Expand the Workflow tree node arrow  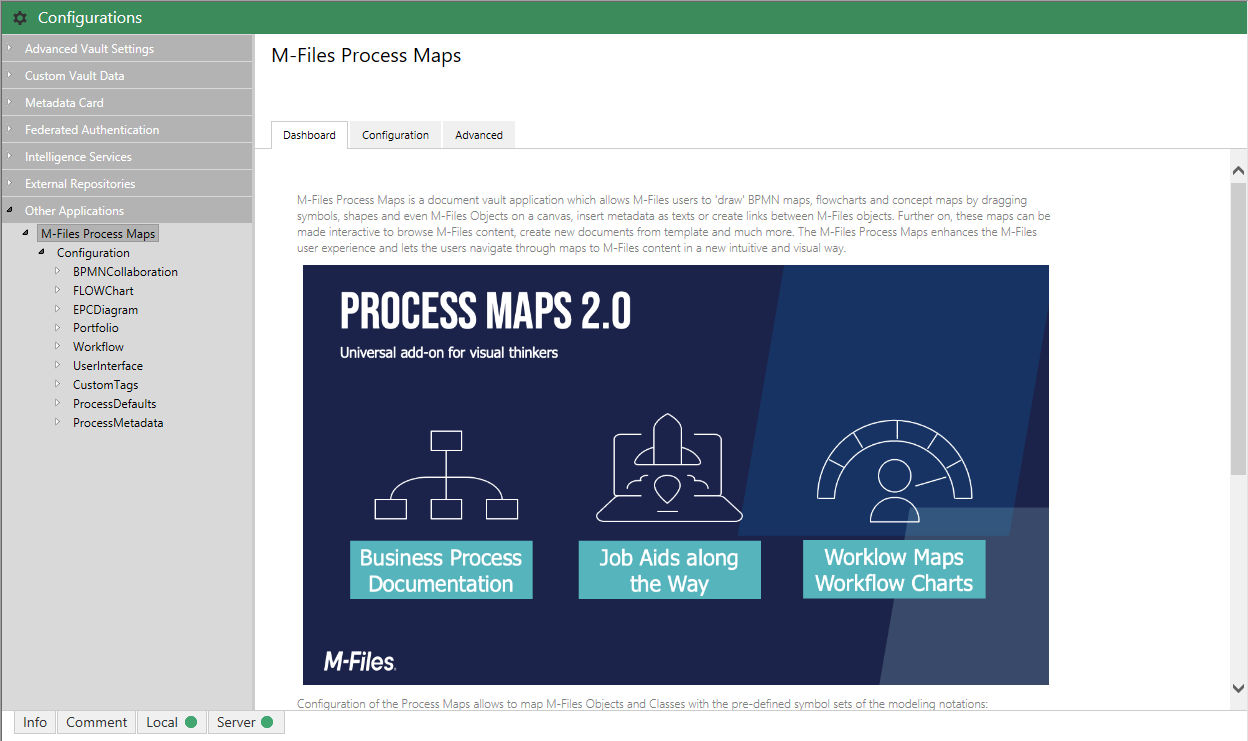(x=58, y=346)
